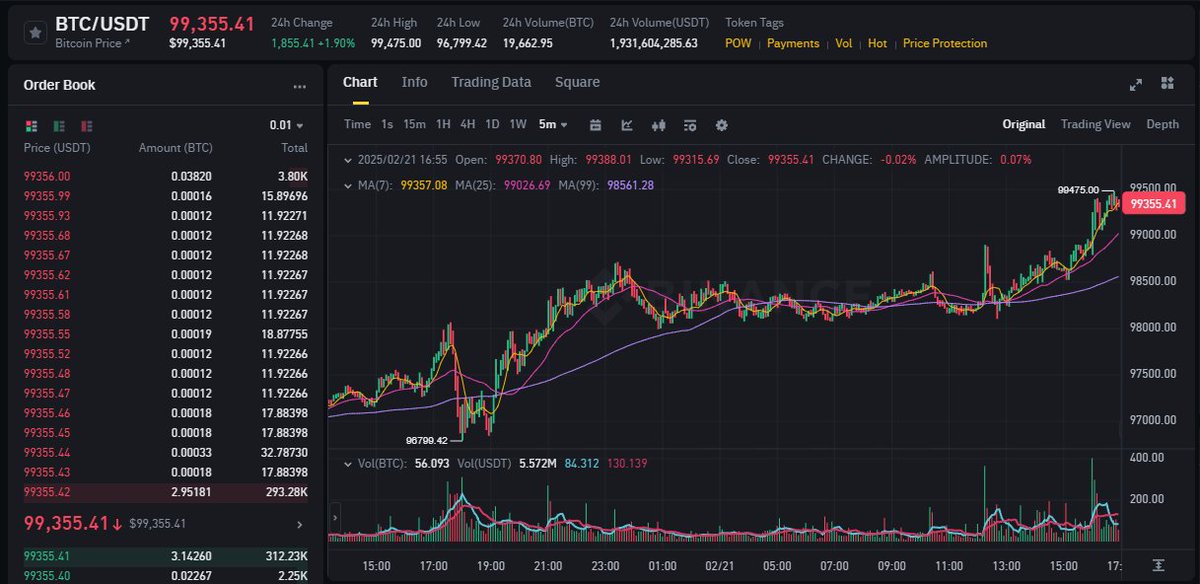Viewport: 1200px width, 584px height.
Task: Open the Square tab
Action: click(577, 82)
